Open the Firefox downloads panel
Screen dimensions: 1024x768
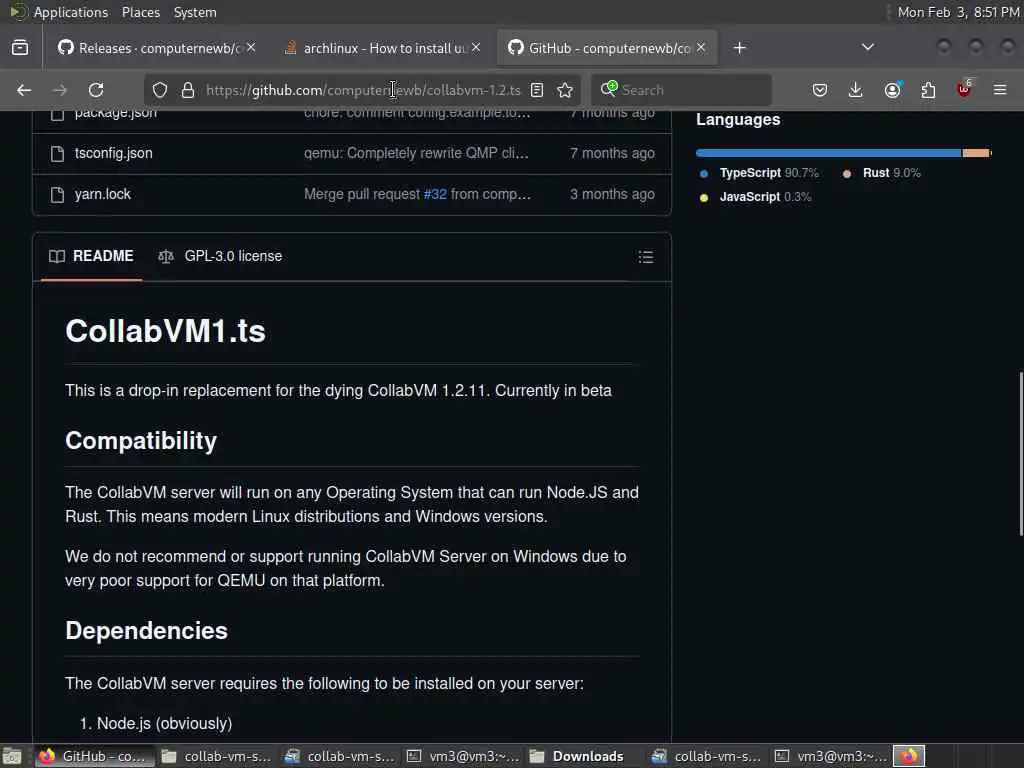click(856, 90)
